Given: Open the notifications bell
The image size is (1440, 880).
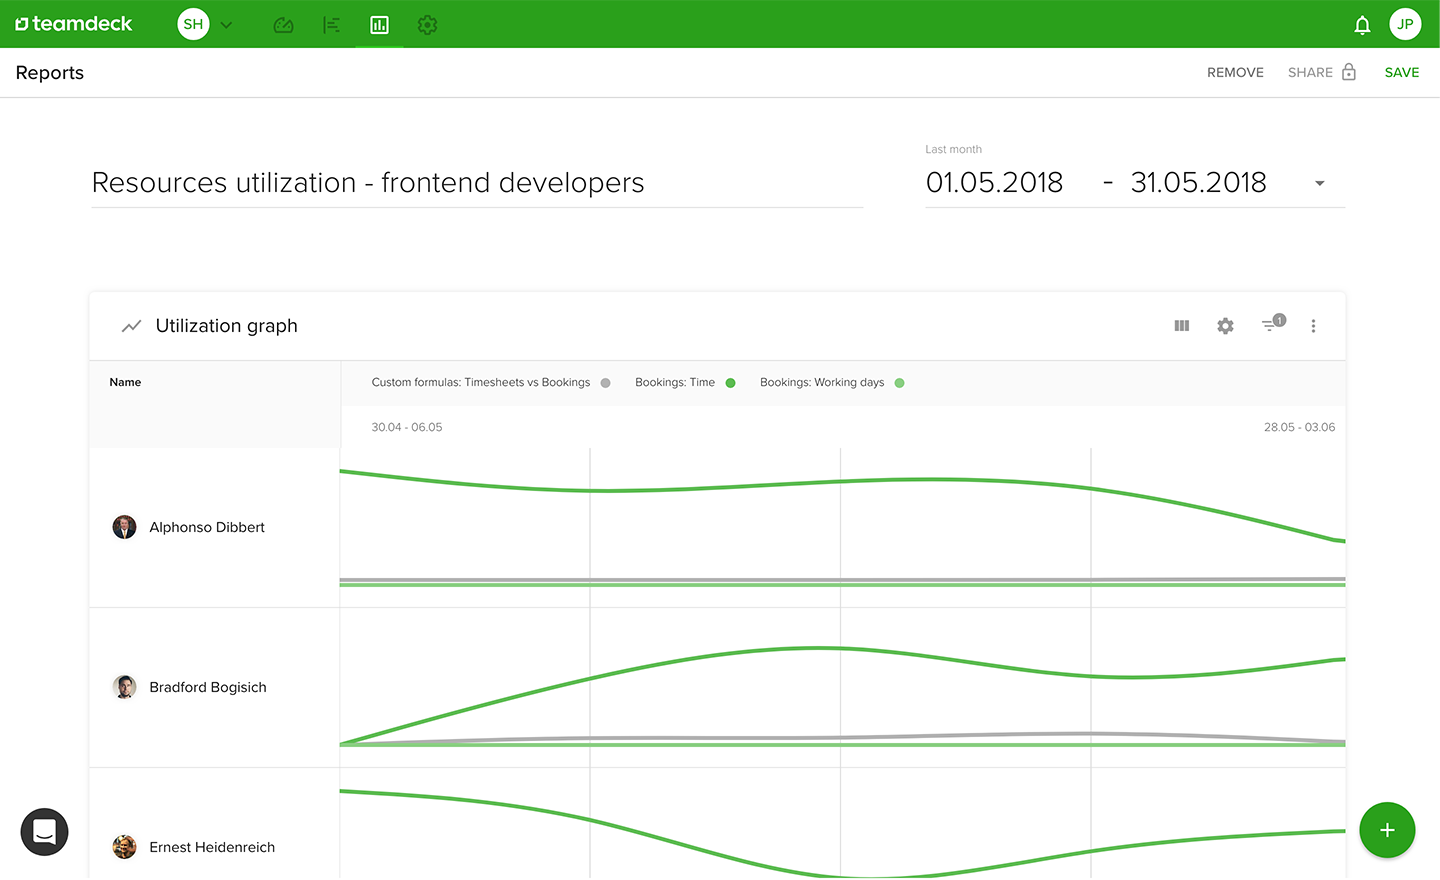Looking at the screenshot, I should click(1362, 25).
